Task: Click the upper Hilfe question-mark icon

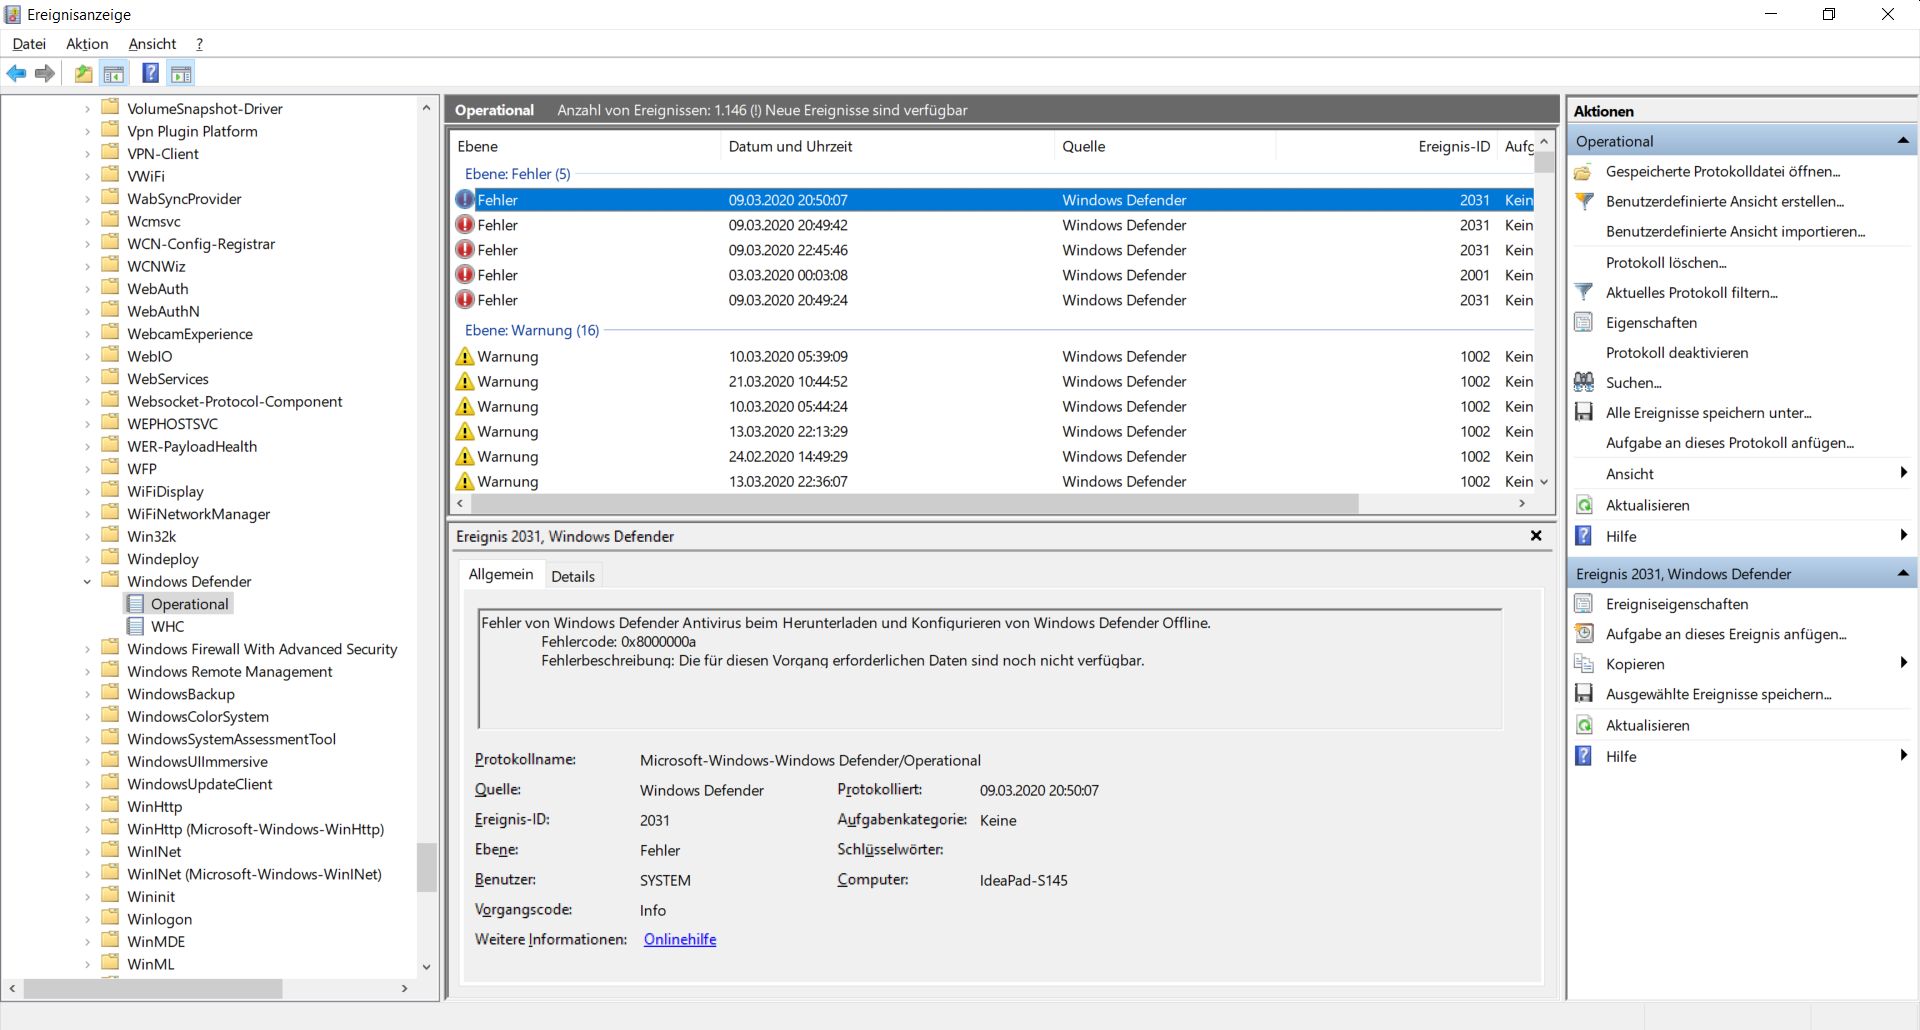Action: [1584, 536]
